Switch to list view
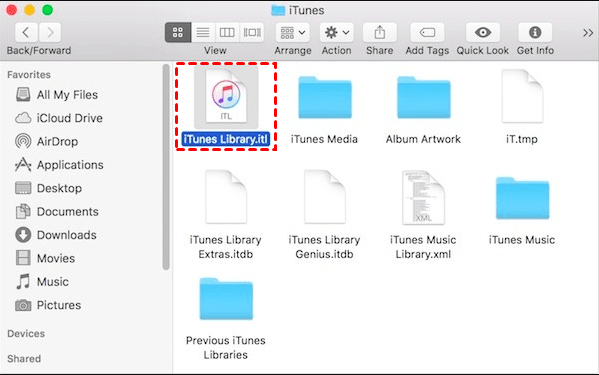 [x=203, y=32]
